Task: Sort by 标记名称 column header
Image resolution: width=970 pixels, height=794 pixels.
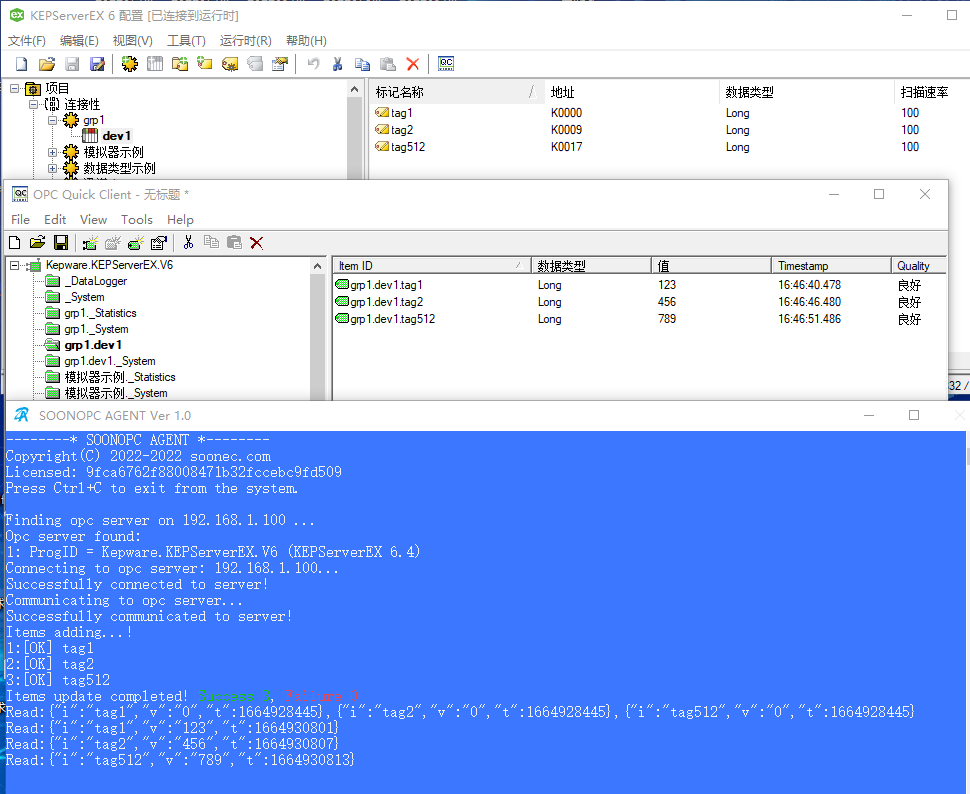Action: tap(457, 92)
